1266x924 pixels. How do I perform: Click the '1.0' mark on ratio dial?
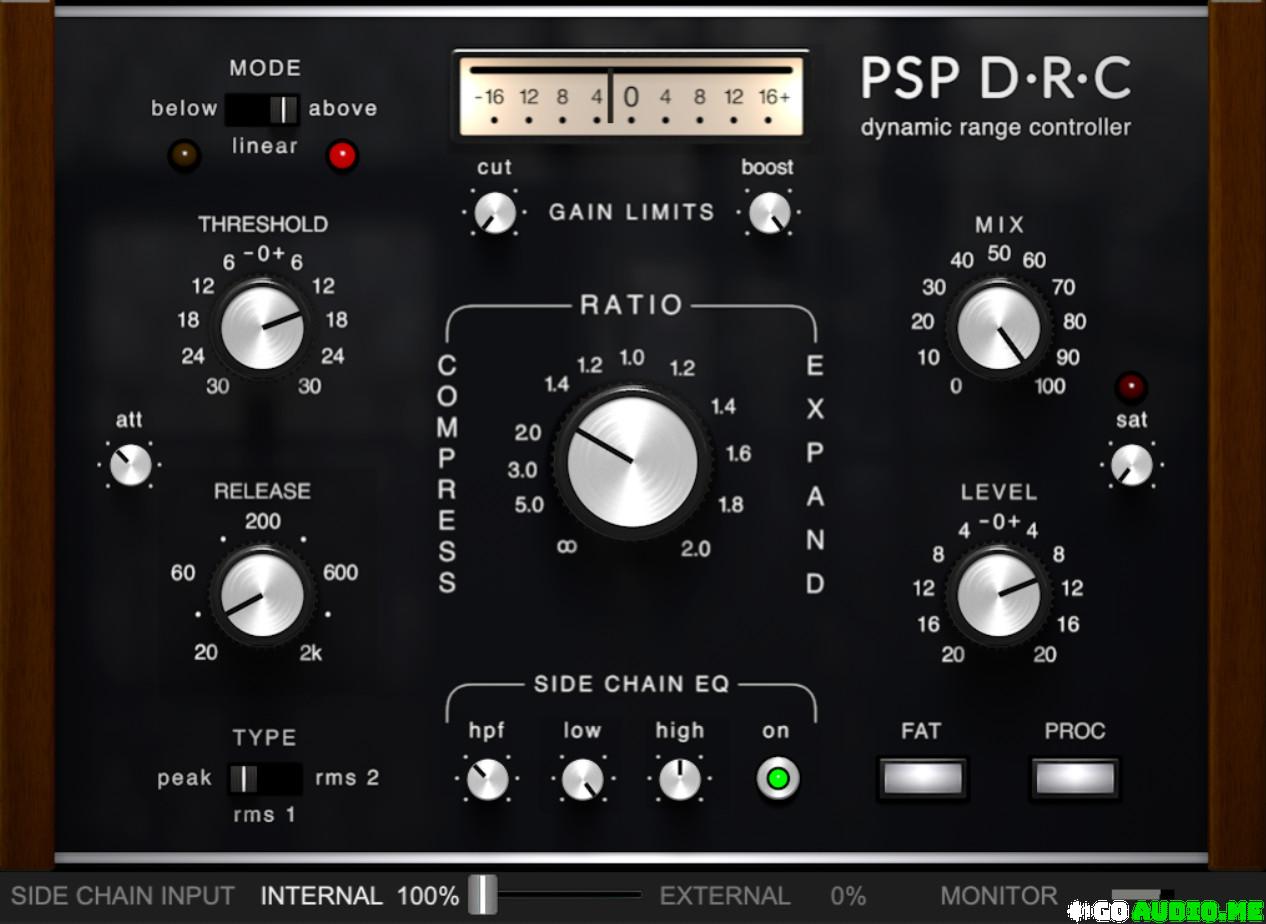[x=632, y=357]
